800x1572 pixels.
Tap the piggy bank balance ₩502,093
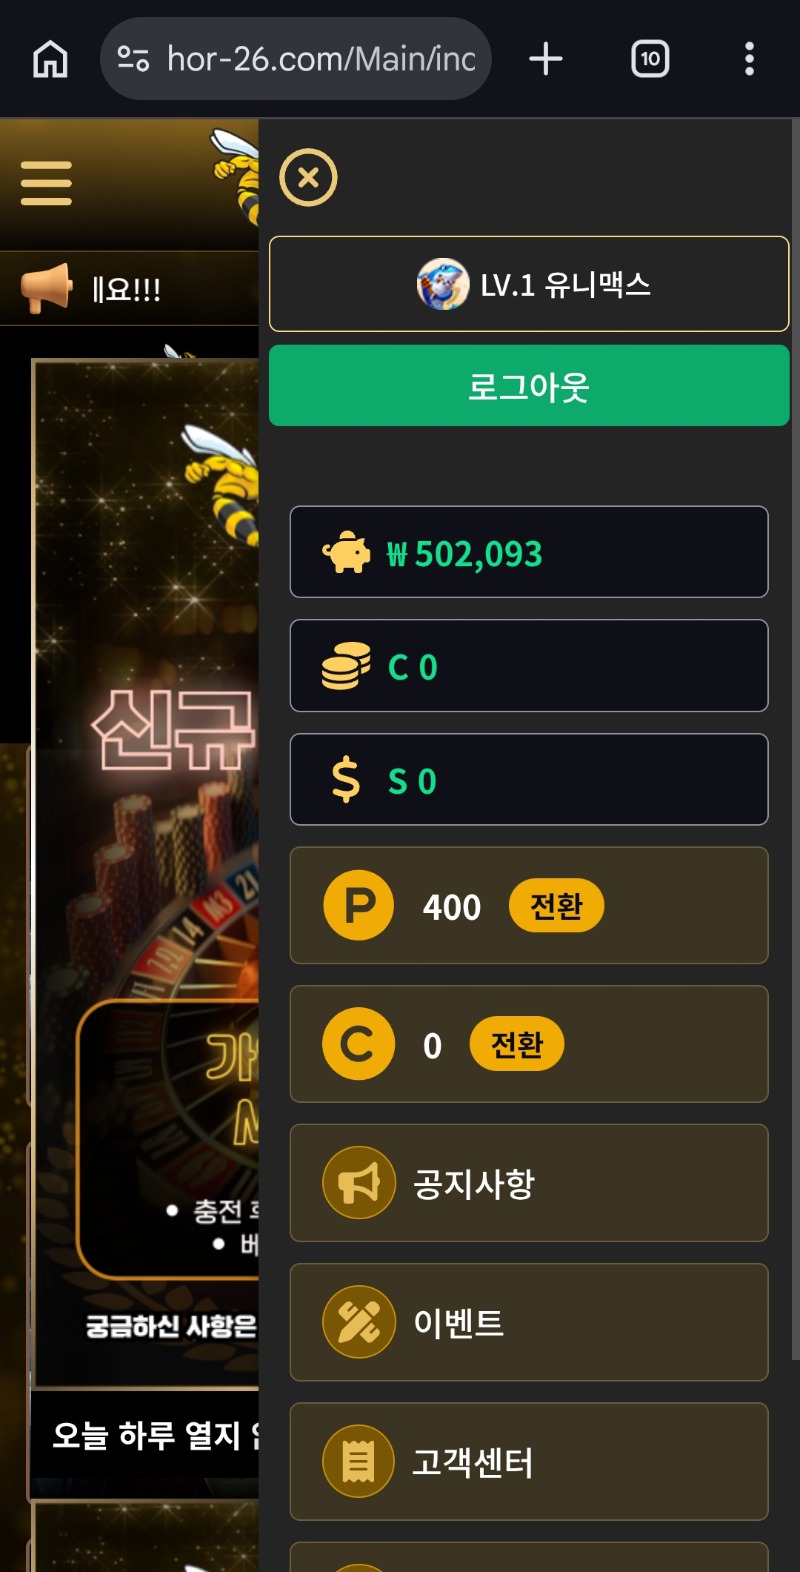[529, 552]
